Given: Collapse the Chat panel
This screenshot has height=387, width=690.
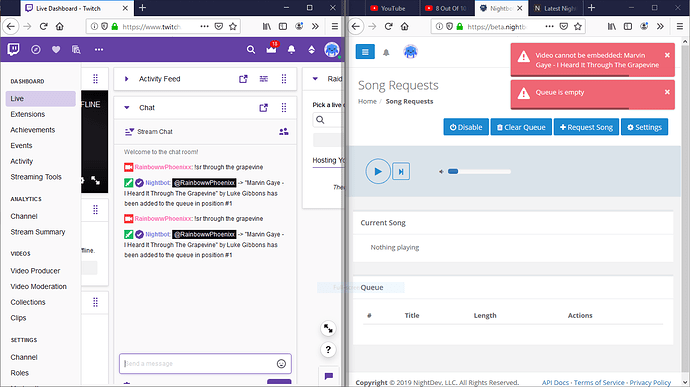Looking at the screenshot, I should pyautogui.click(x=127, y=107).
